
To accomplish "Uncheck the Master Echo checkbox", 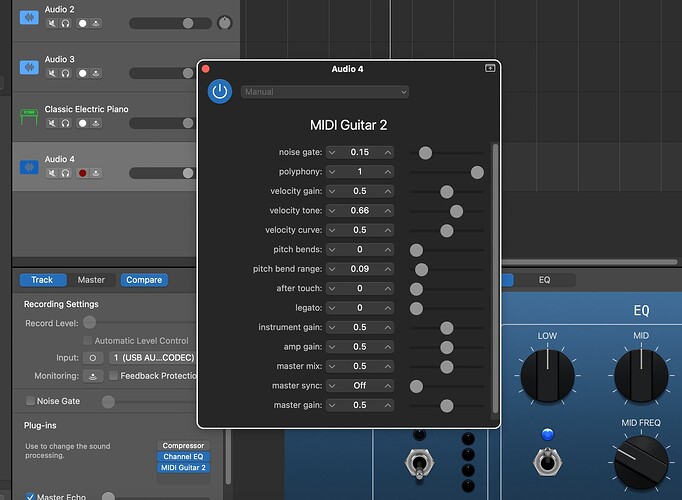I will [x=30, y=497].
